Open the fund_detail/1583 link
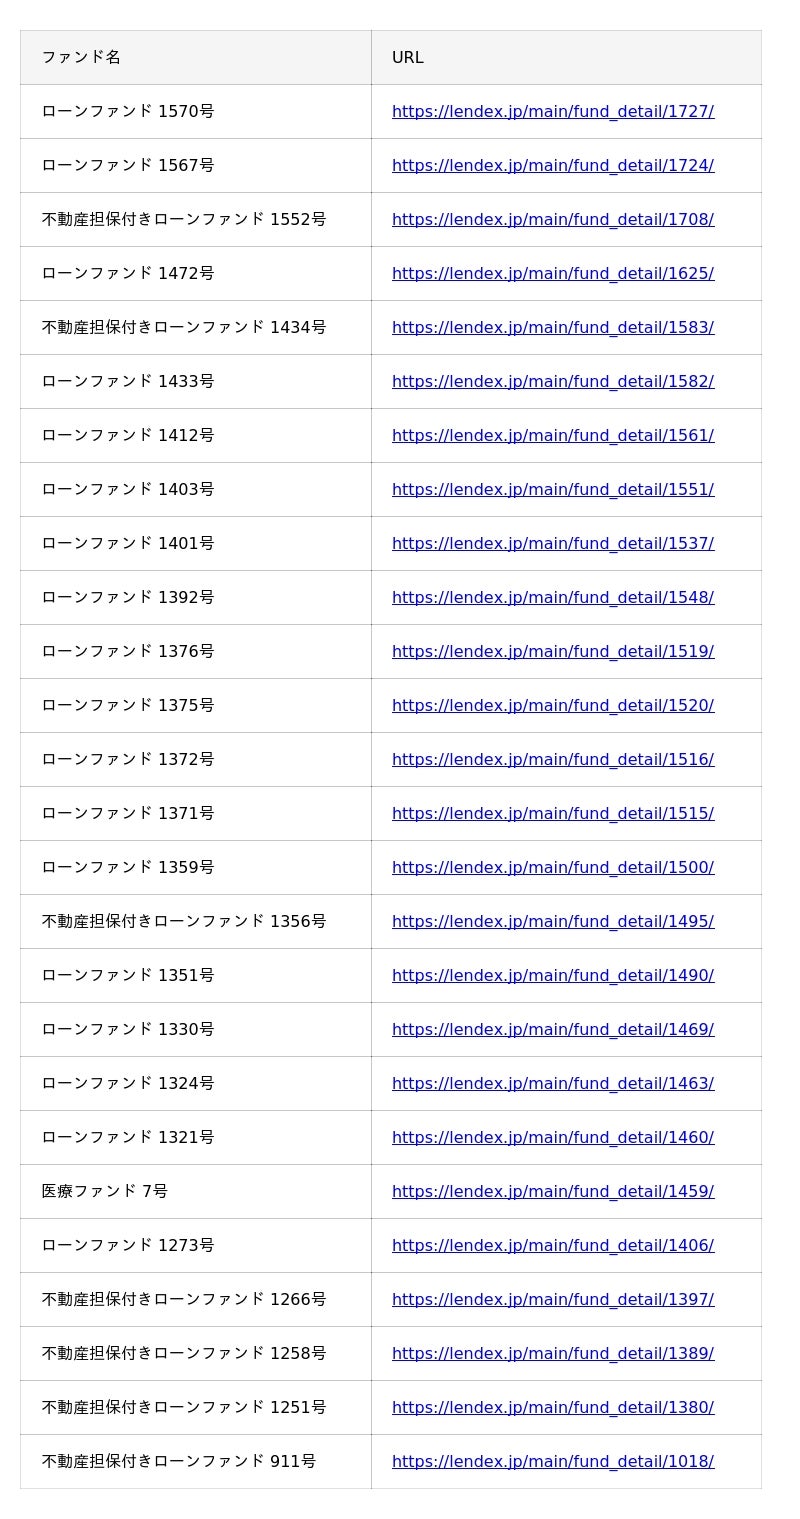This screenshot has height=1519, width=800. coord(552,328)
